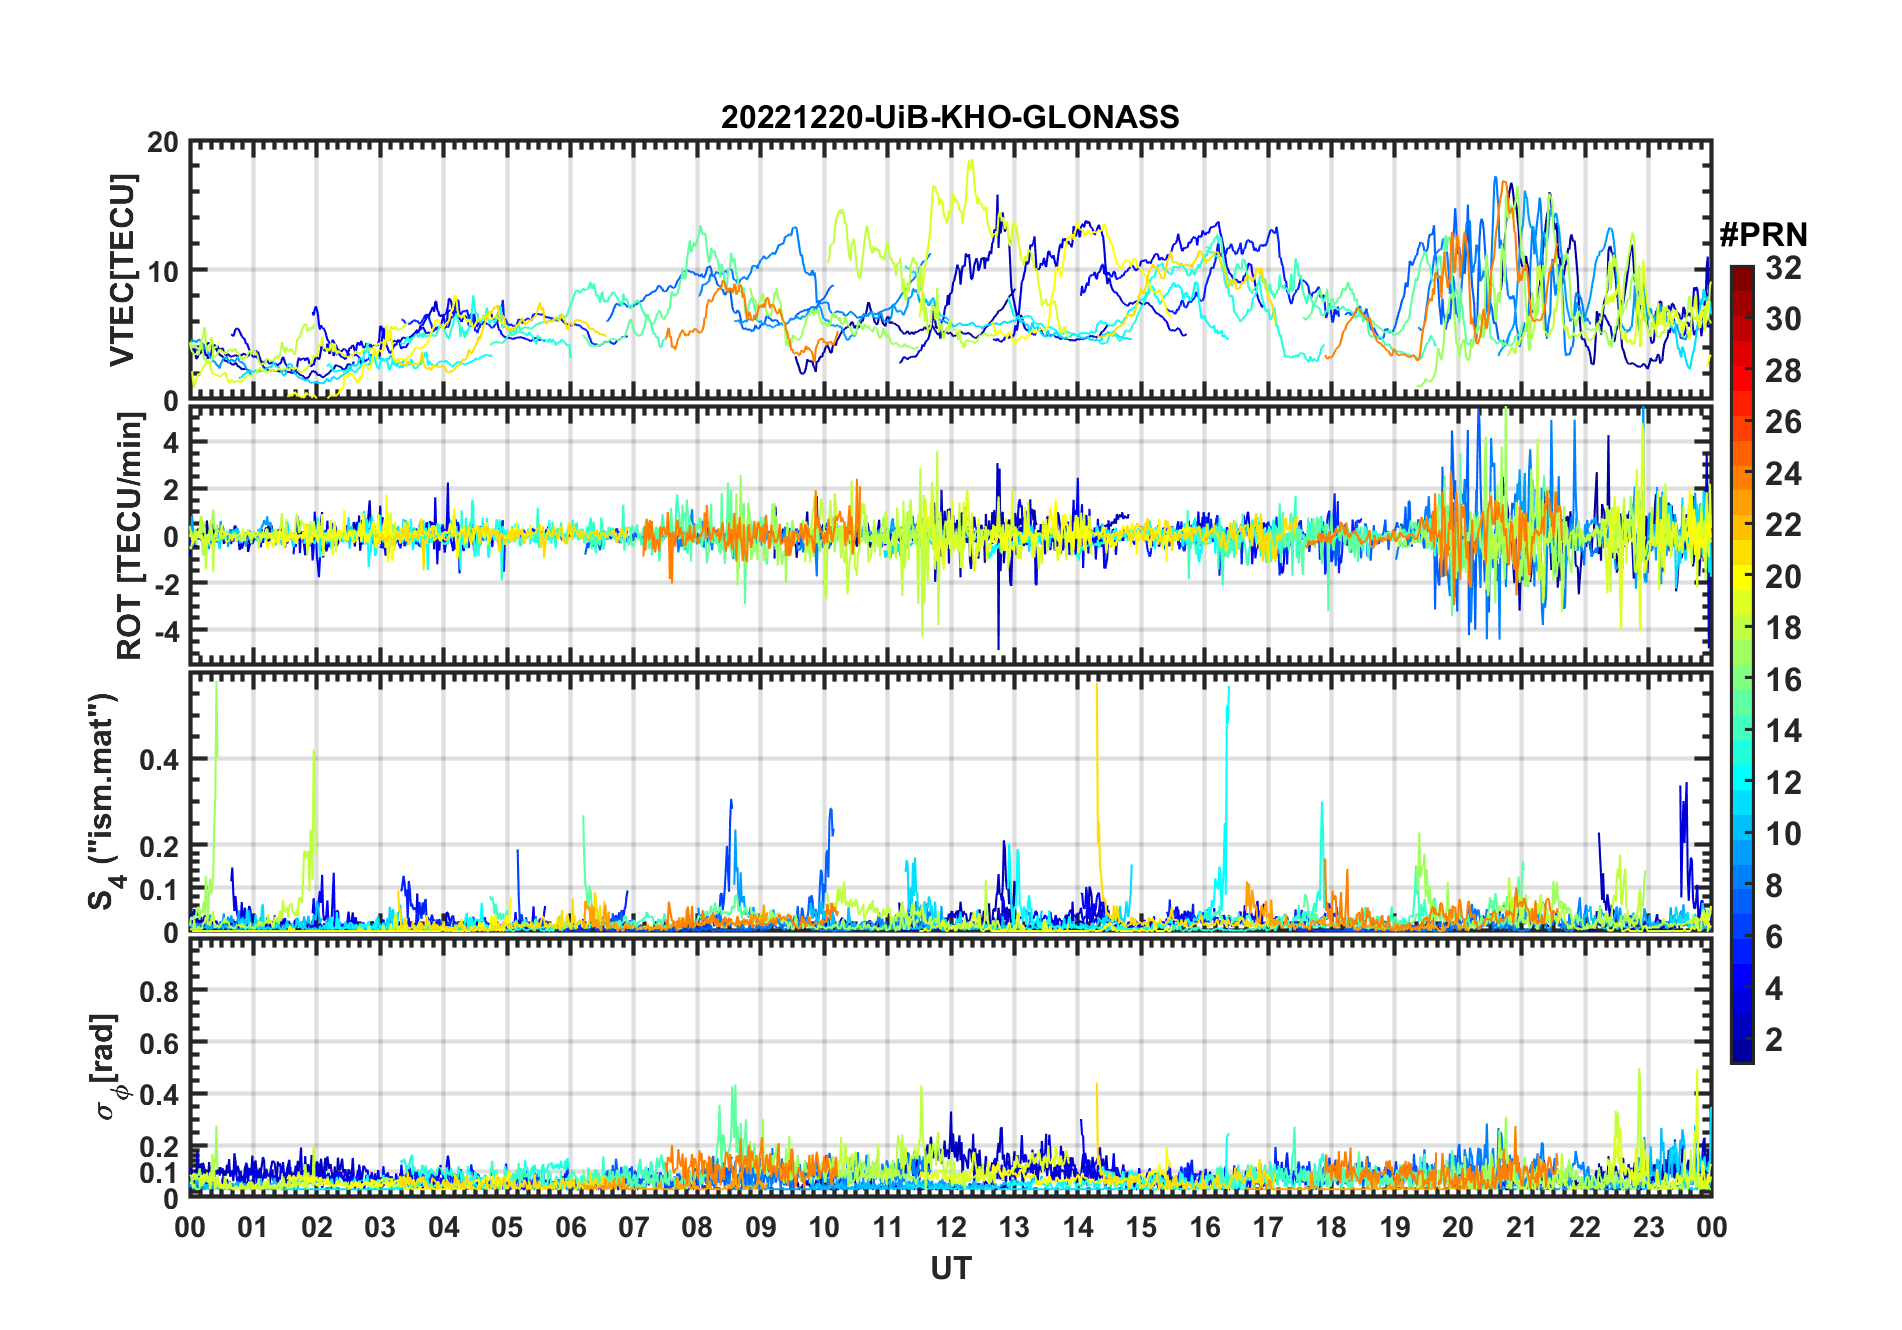Screen dimensions: 1902x1330
Task: Click inside the ROT plot panel
Action: pos(950,534)
